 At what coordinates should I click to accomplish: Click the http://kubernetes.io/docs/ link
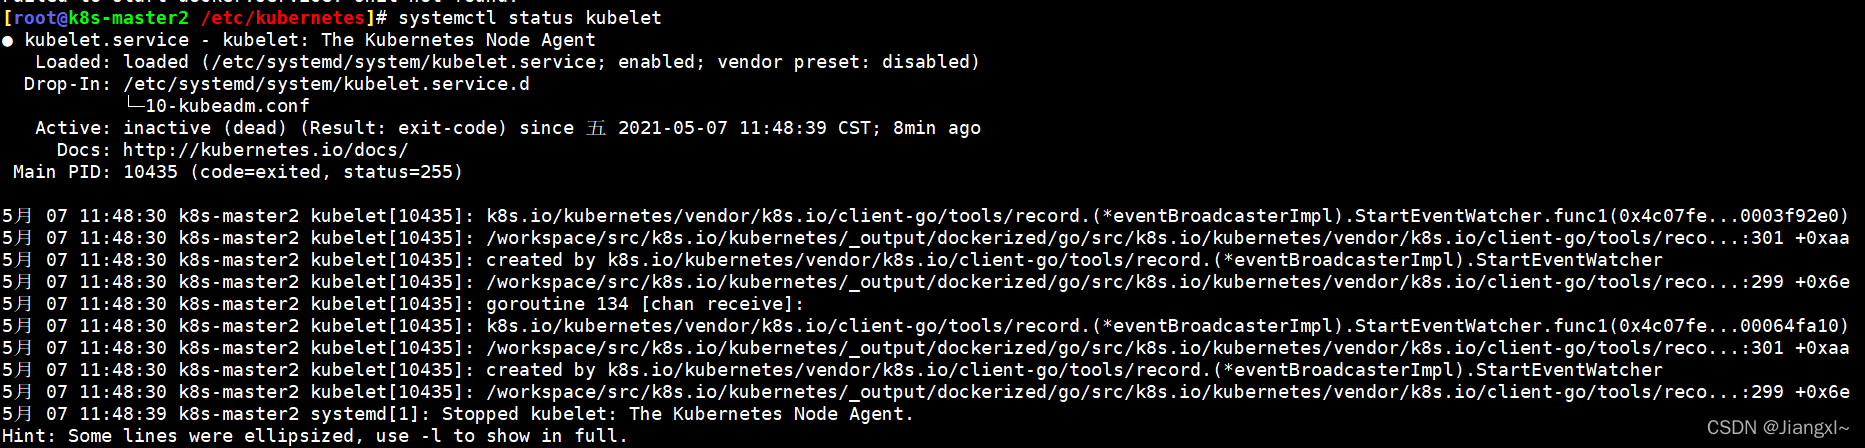(x=265, y=150)
